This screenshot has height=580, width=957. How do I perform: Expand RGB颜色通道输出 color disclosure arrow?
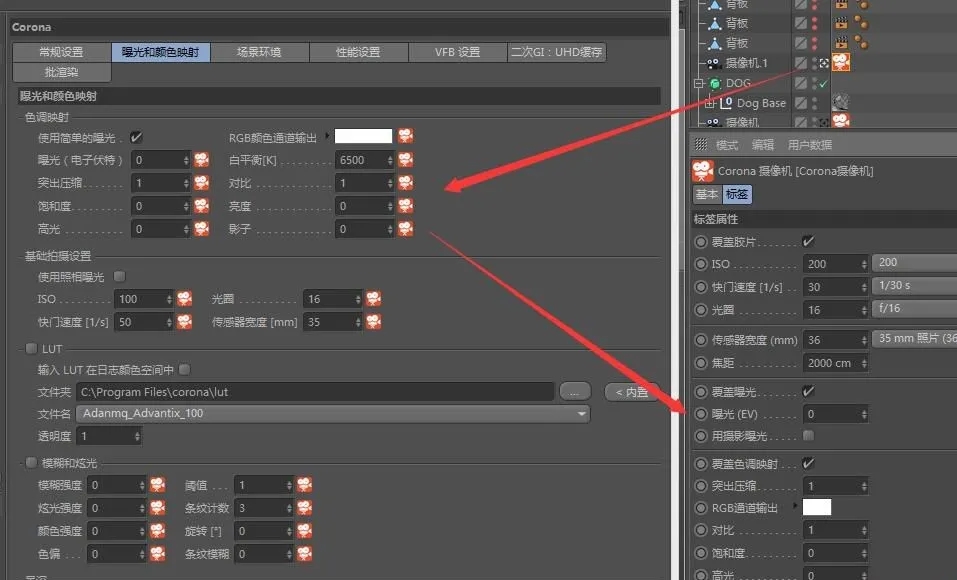click(327, 136)
